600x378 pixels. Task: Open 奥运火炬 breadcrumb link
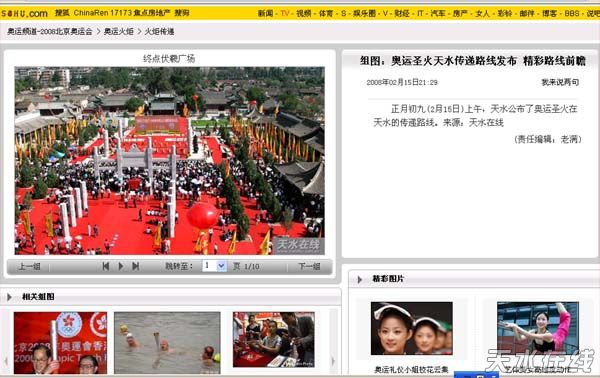pyautogui.click(x=119, y=31)
